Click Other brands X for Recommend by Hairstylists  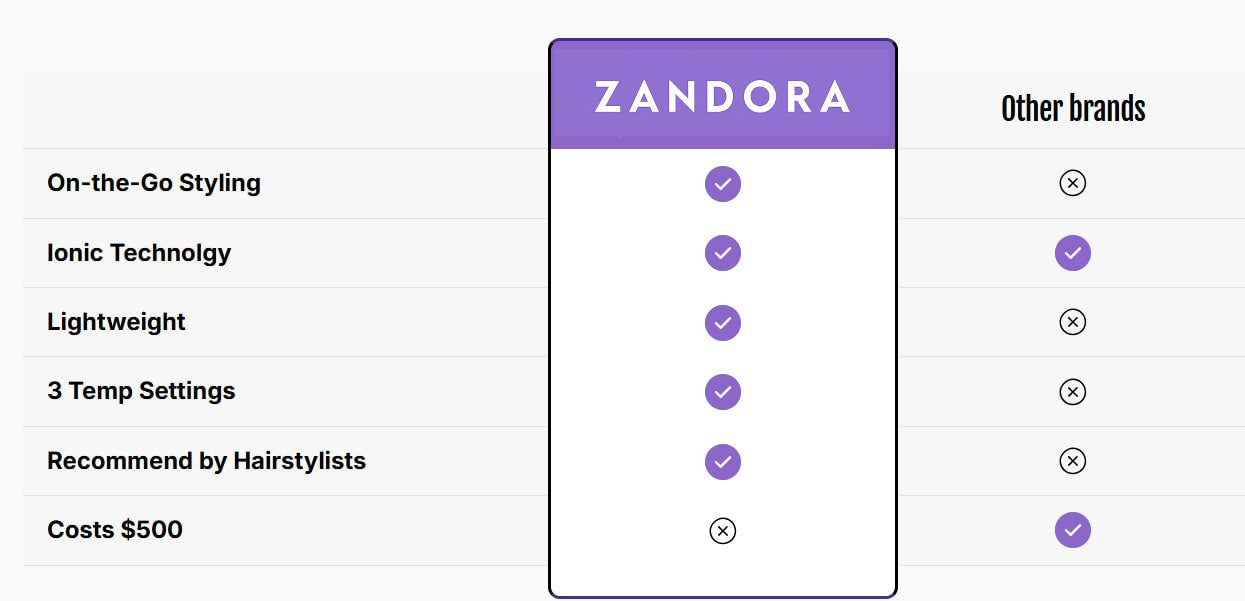pos(1072,461)
